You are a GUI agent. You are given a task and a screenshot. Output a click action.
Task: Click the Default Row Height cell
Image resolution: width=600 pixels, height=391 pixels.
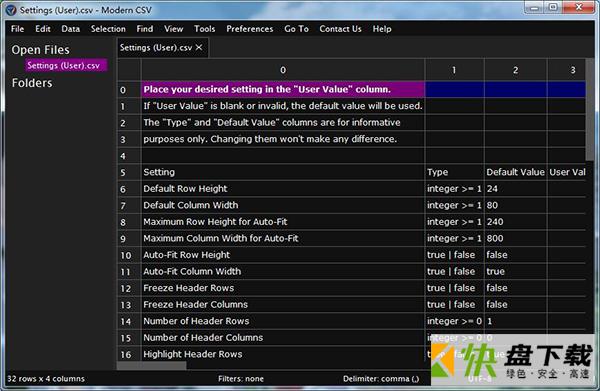(x=283, y=189)
